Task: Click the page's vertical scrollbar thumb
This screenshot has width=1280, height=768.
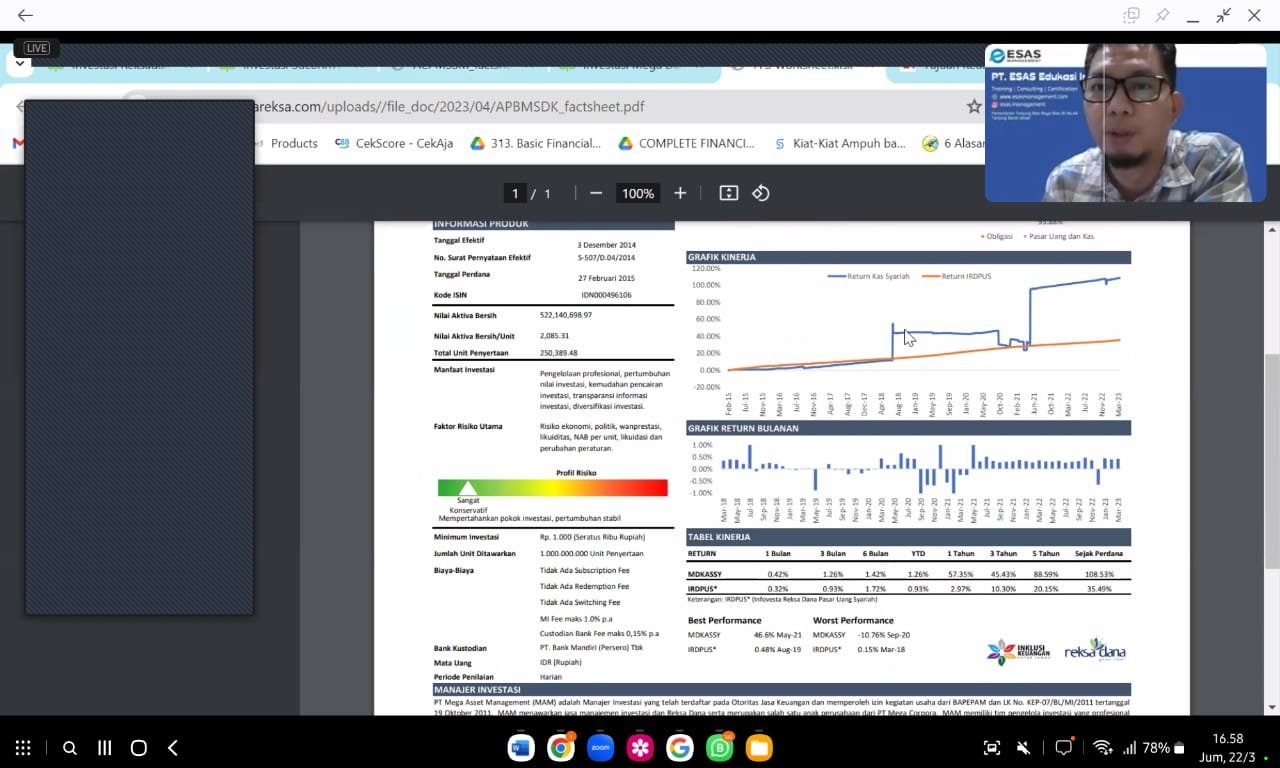Action: point(1273,462)
